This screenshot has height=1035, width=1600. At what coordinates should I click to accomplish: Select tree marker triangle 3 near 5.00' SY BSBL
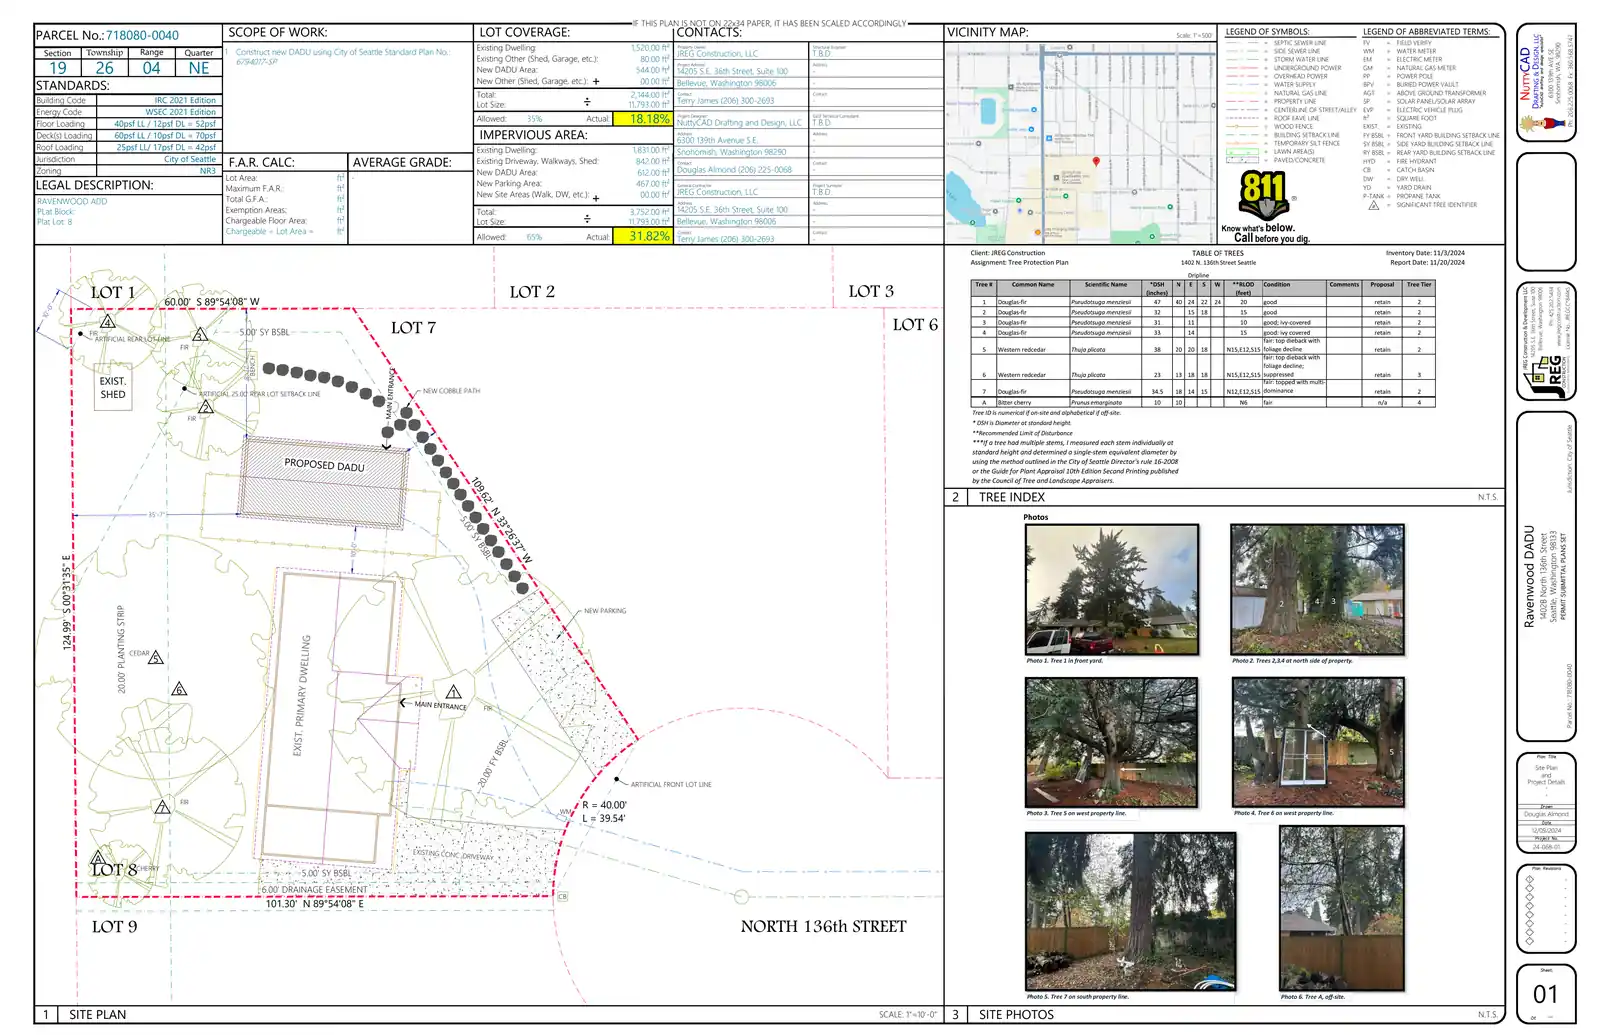tap(200, 335)
